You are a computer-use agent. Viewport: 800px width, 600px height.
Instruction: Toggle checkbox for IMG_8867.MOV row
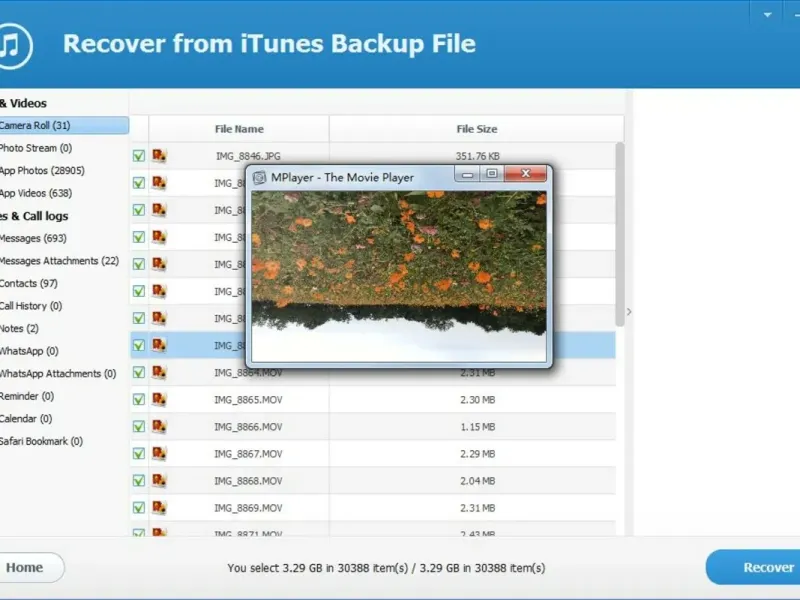[x=138, y=454]
